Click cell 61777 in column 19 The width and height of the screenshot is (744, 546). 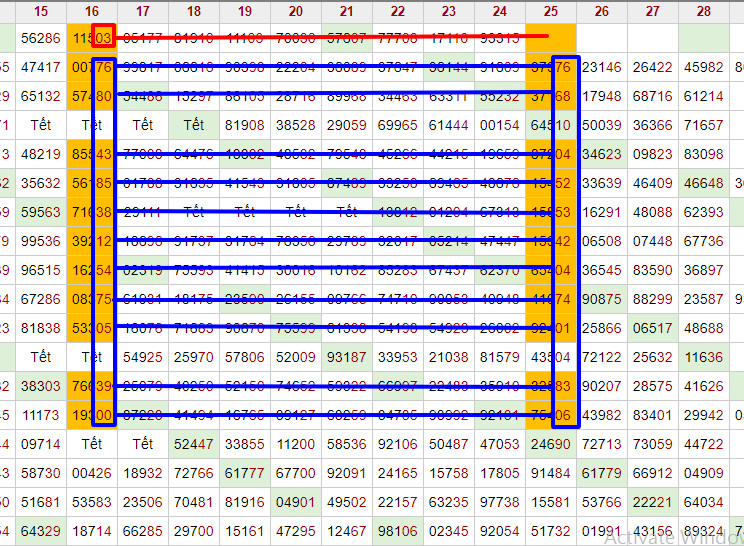(x=245, y=473)
